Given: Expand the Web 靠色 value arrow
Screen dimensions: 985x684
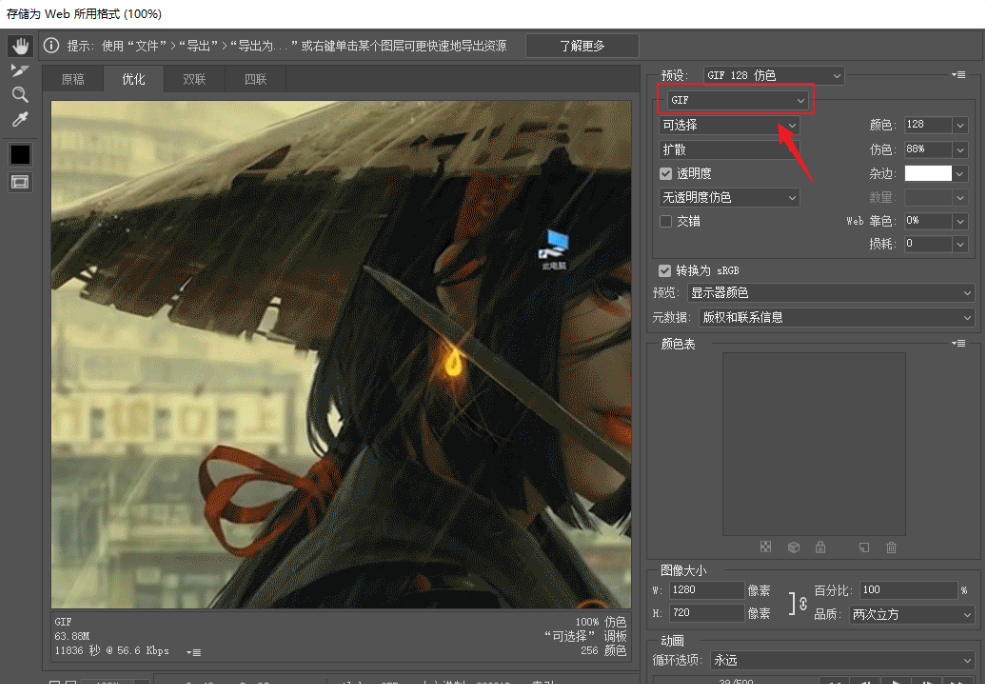Looking at the screenshot, I should click(960, 221).
